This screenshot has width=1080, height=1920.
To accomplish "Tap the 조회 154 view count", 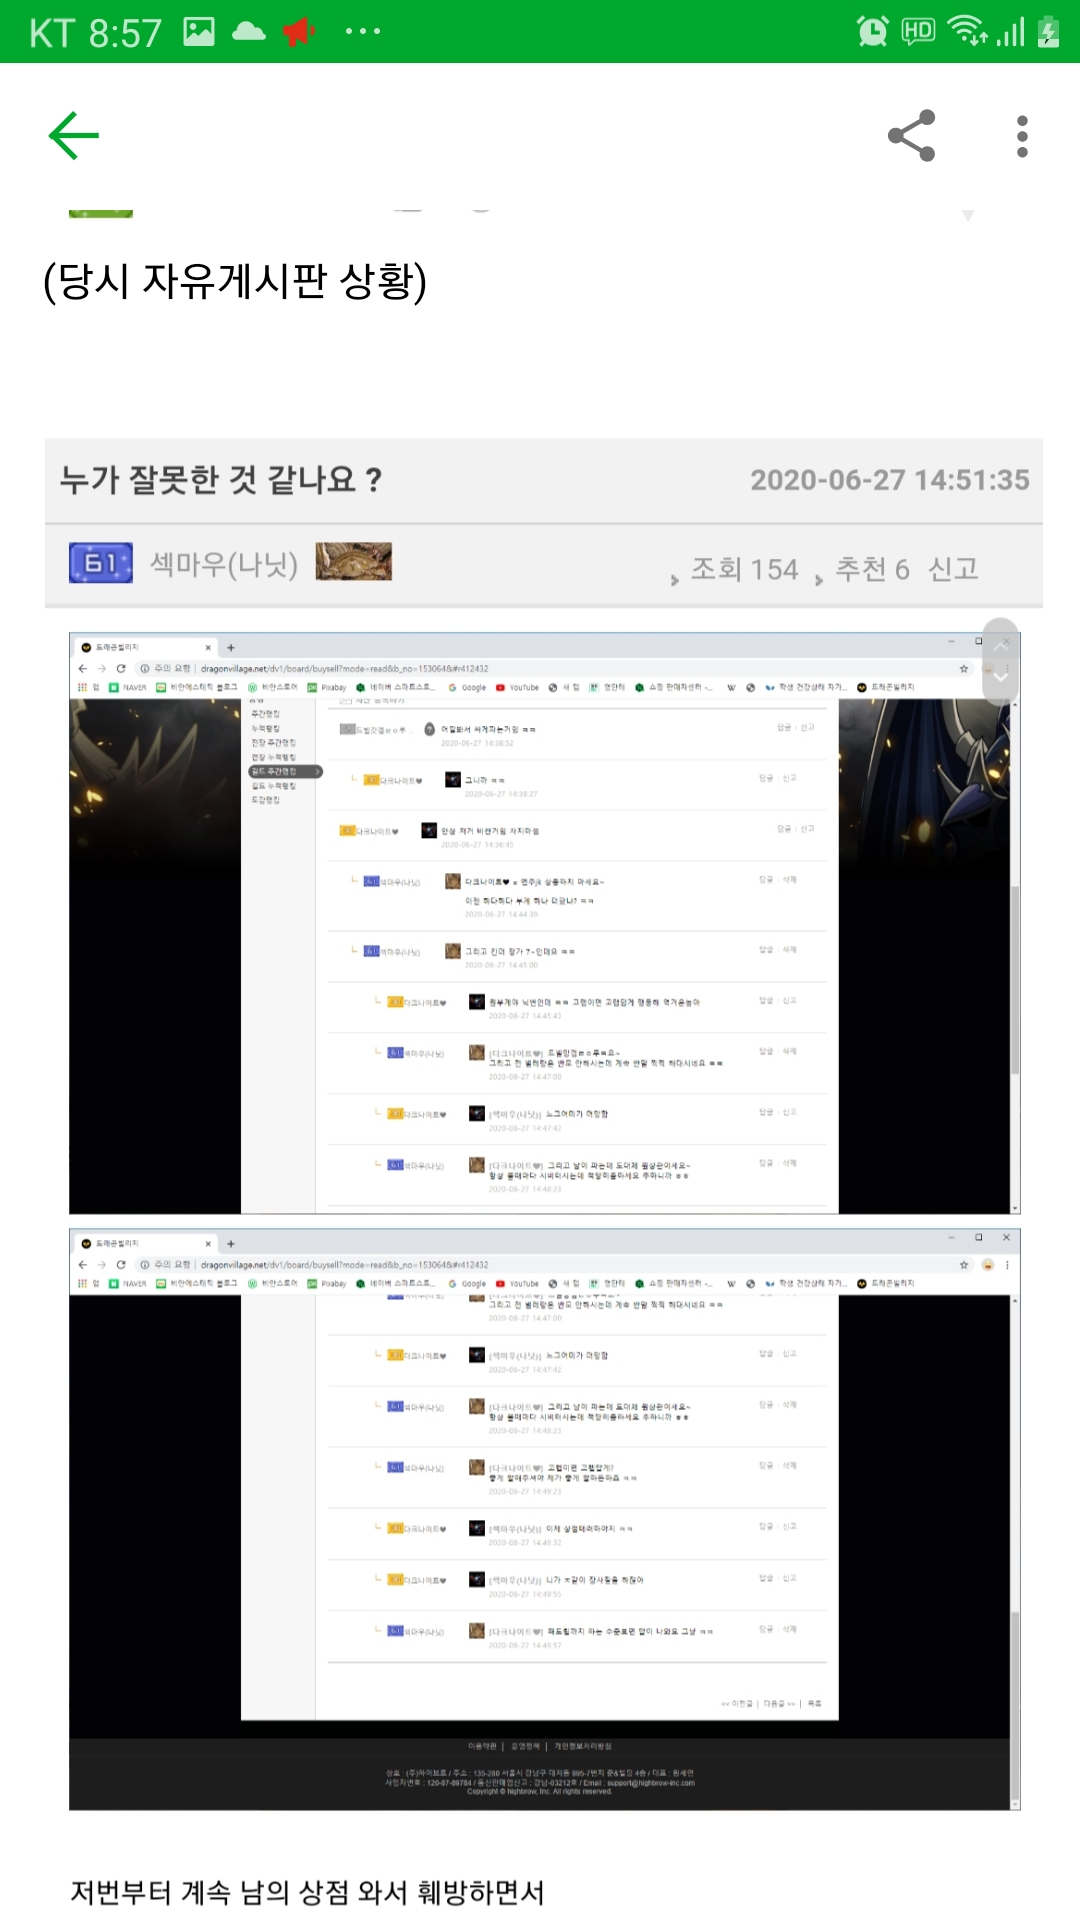I will tap(744, 569).
